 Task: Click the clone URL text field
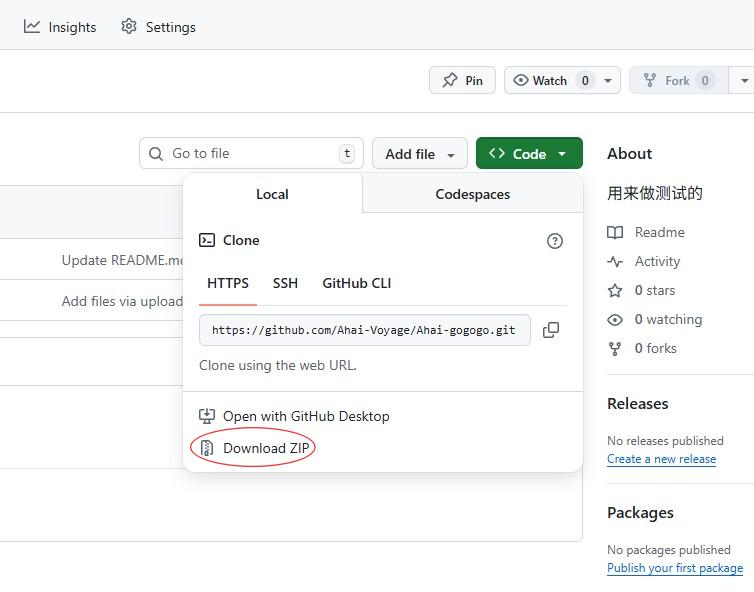click(364, 330)
